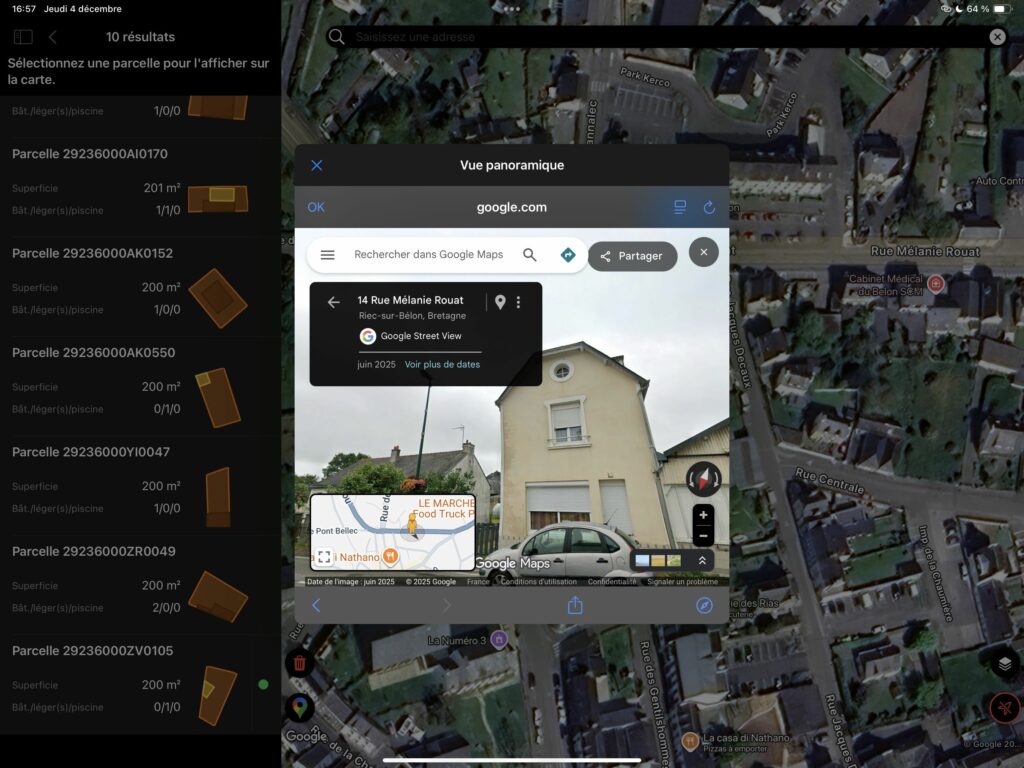Open the Google Maps hamburger menu
The height and width of the screenshot is (768, 1024).
pos(327,255)
